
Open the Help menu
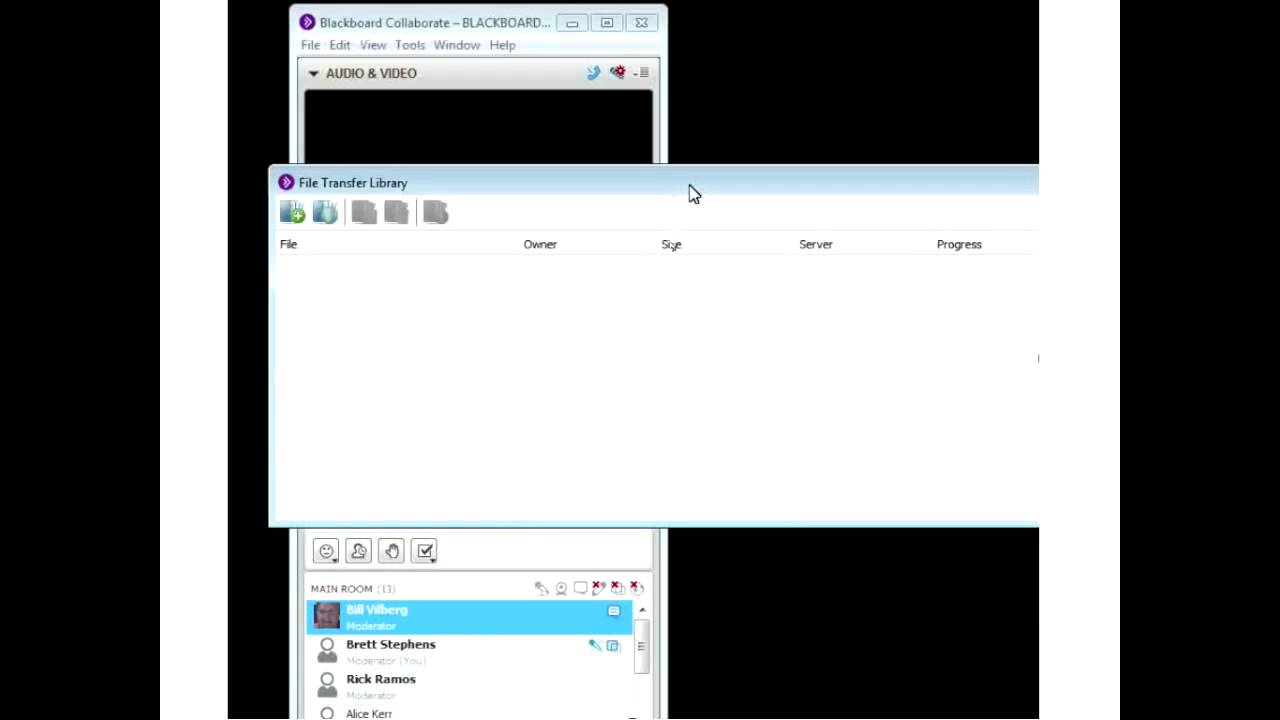pos(503,45)
